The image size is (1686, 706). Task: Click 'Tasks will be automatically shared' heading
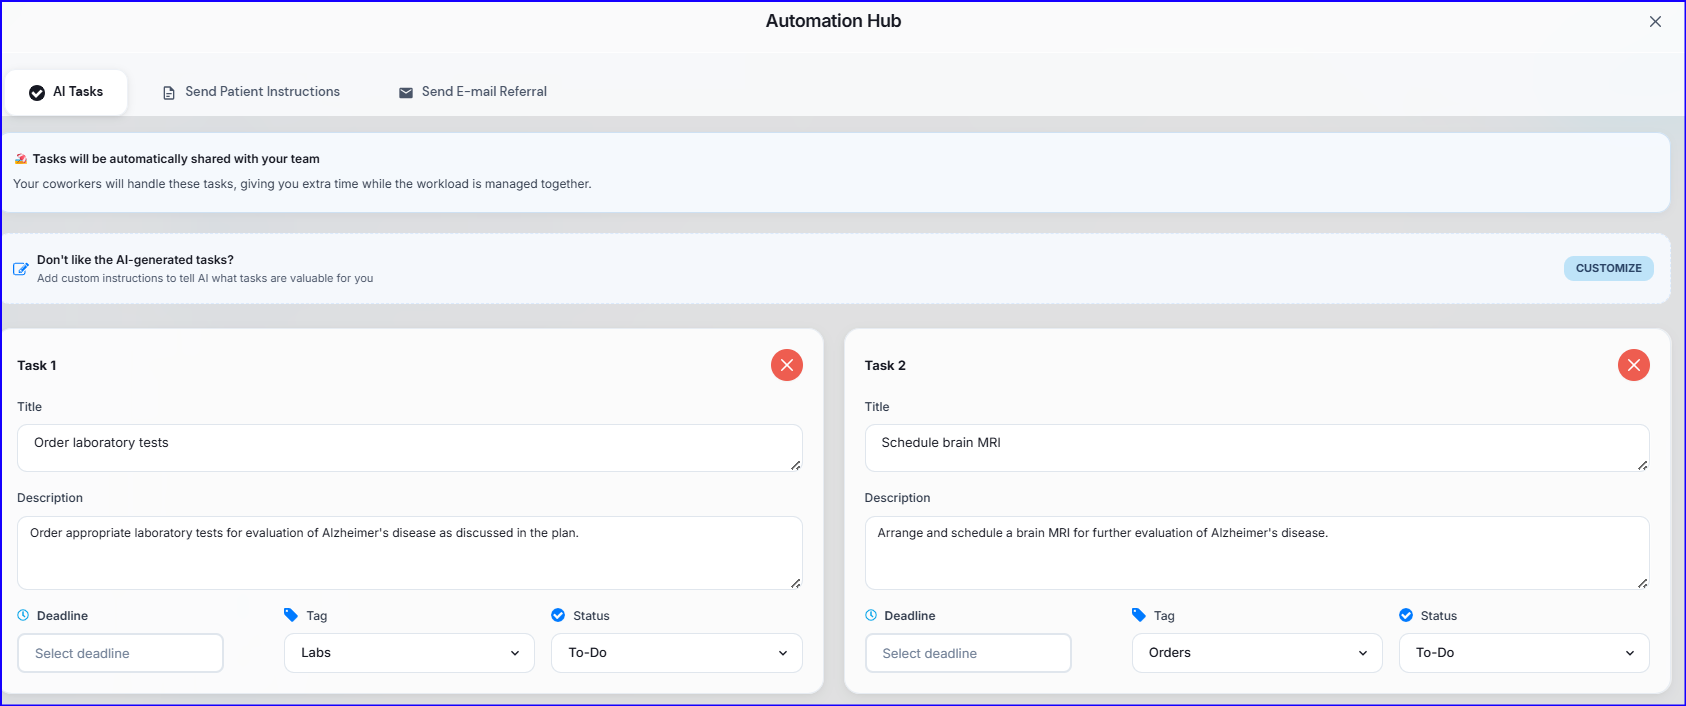[176, 159]
